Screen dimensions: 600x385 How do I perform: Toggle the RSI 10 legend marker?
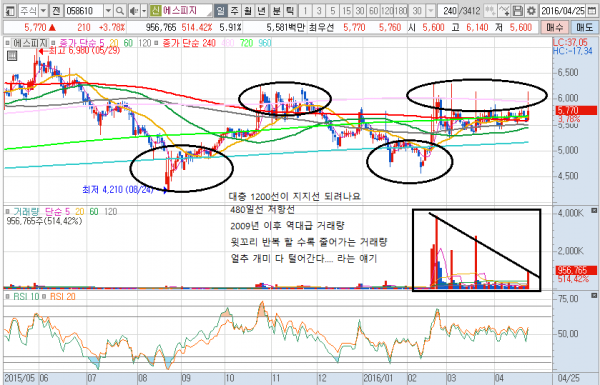(8, 297)
